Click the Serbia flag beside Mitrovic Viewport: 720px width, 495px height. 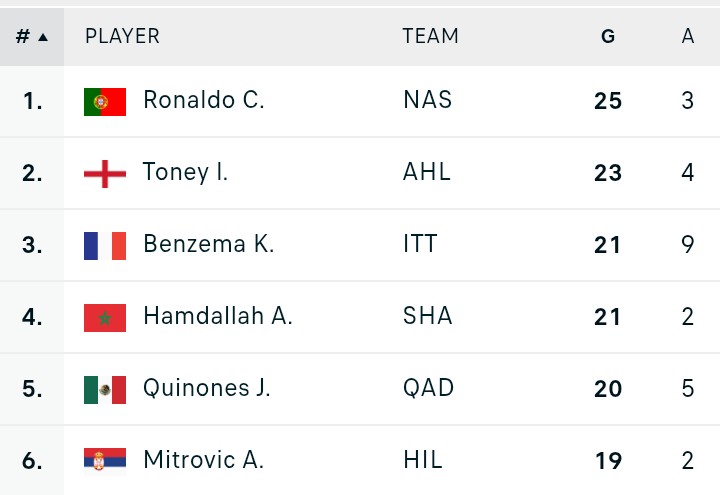pos(105,460)
